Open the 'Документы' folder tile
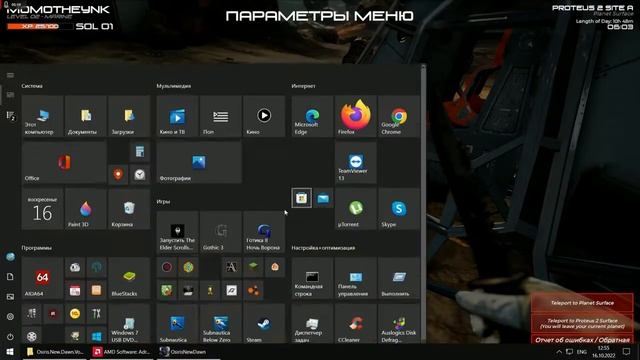 click(86, 116)
